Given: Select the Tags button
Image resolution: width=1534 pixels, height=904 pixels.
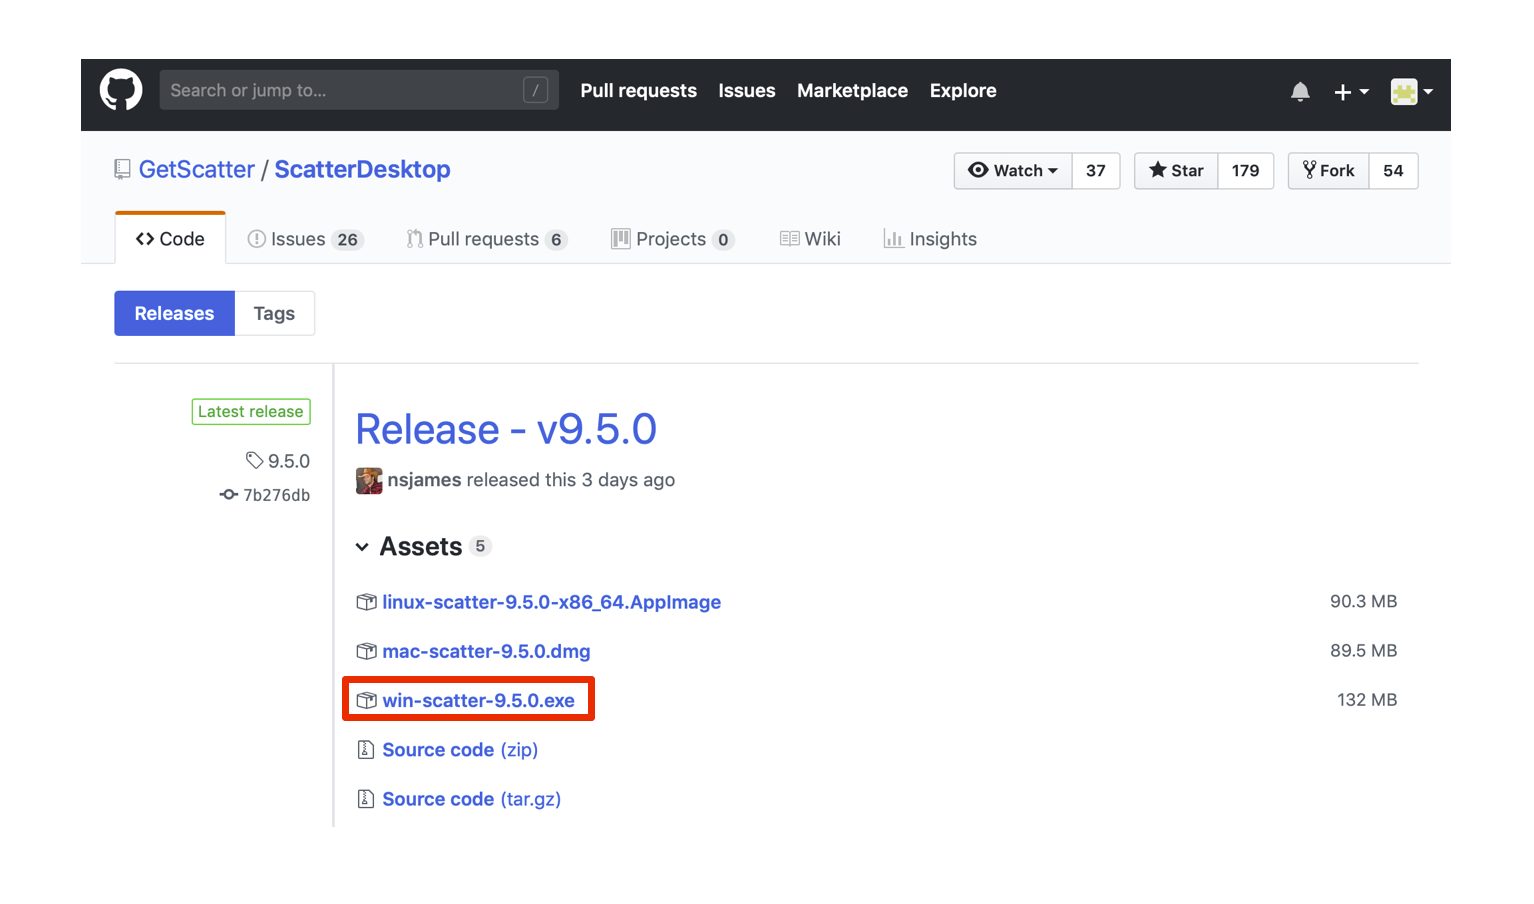Looking at the screenshot, I should (x=274, y=313).
